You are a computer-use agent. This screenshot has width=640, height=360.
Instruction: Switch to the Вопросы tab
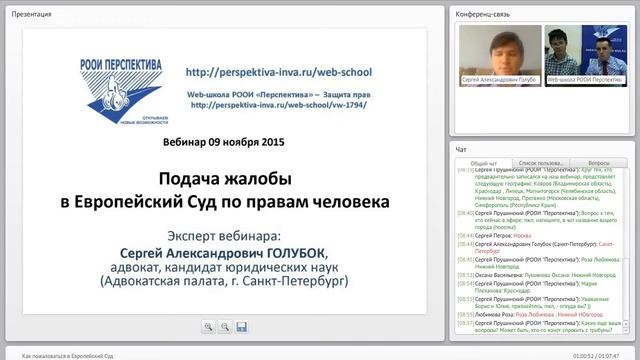pyautogui.click(x=599, y=163)
